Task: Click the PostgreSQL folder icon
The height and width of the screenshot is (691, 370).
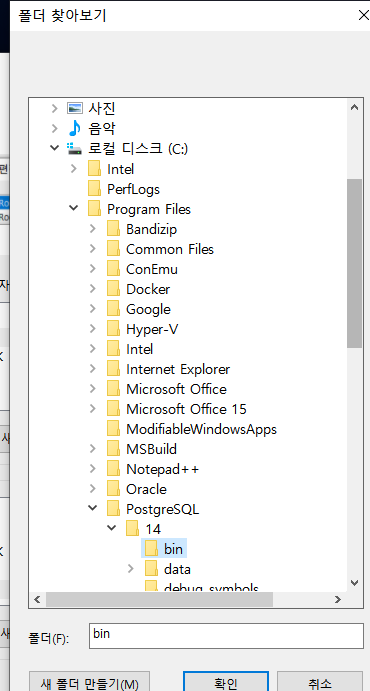Action: (x=113, y=509)
